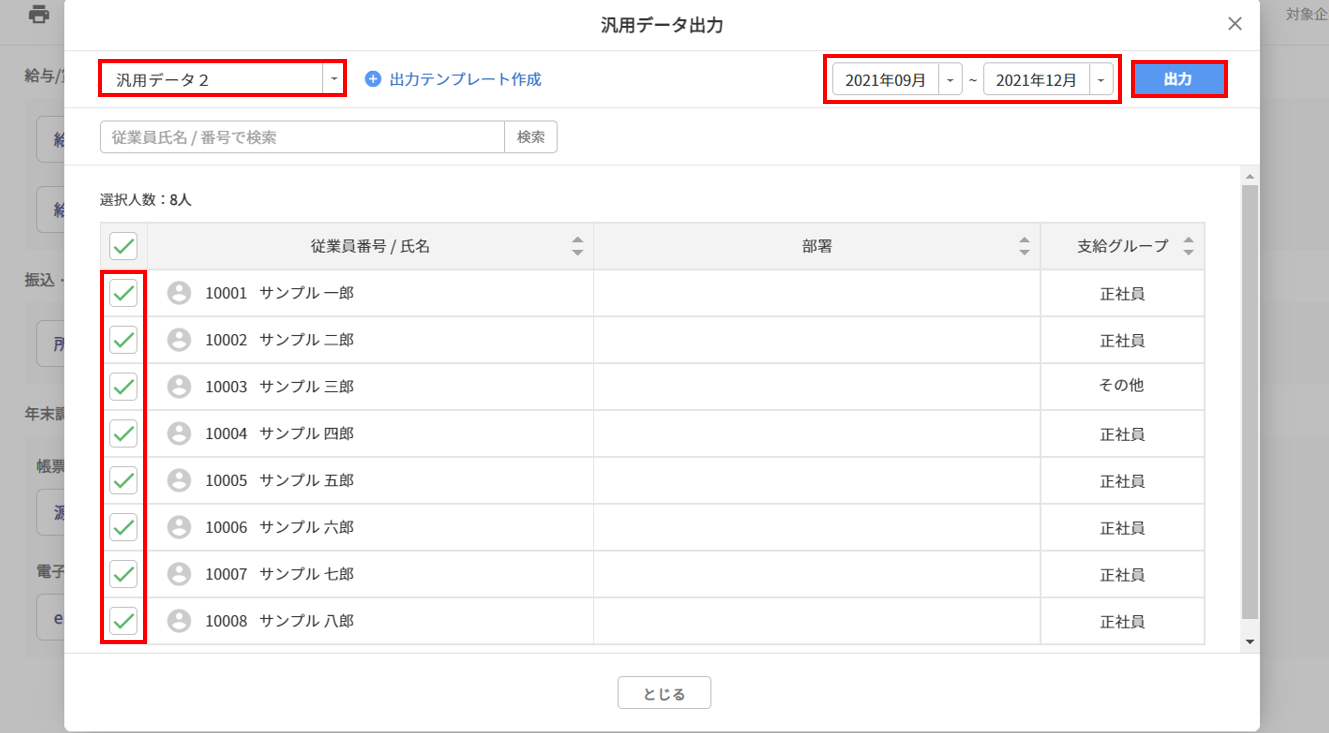Click the avatar icon of サンプル 八郎
This screenshot has width=1329, height=733.
coord(179,621)
